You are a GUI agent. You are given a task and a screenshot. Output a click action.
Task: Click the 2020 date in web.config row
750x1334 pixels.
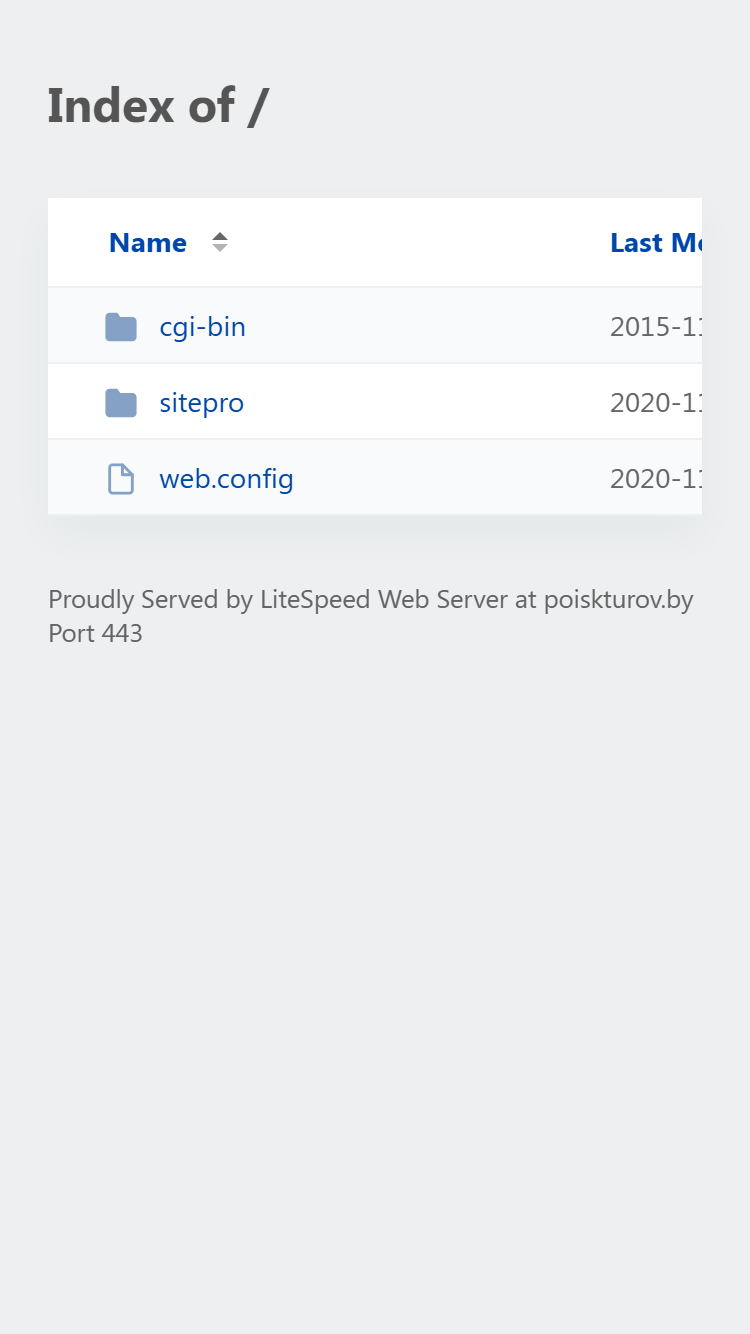[x=656, y=479]
